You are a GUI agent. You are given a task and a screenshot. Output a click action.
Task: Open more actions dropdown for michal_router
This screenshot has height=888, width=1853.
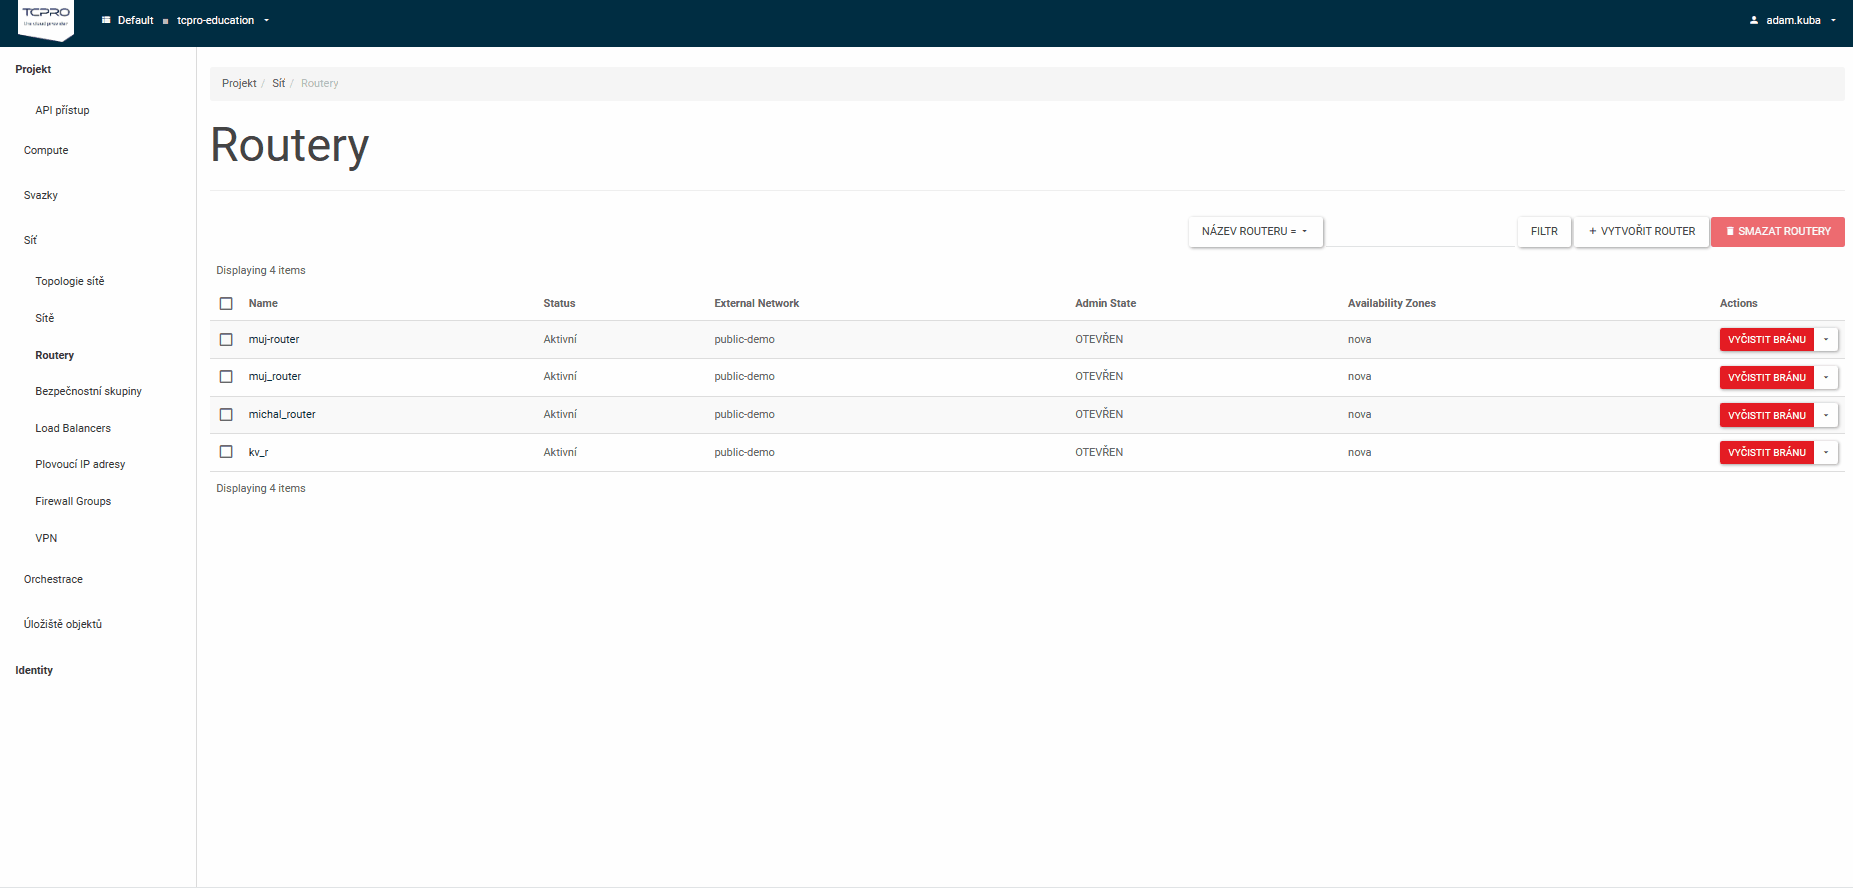1826,415
